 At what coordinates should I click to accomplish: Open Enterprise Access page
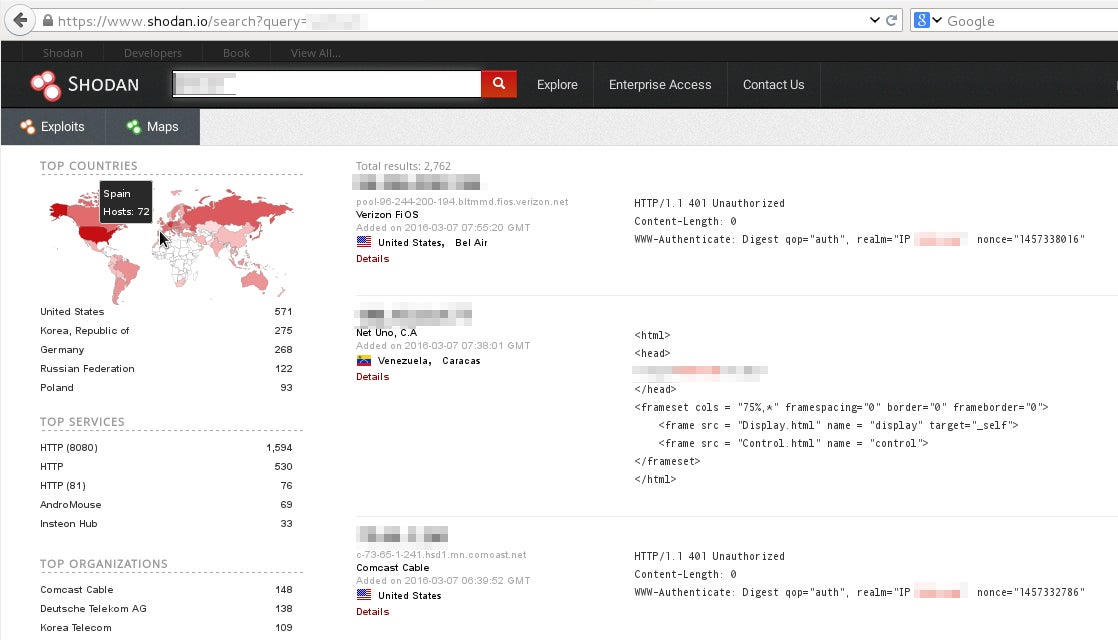click(x=660, y=85)
